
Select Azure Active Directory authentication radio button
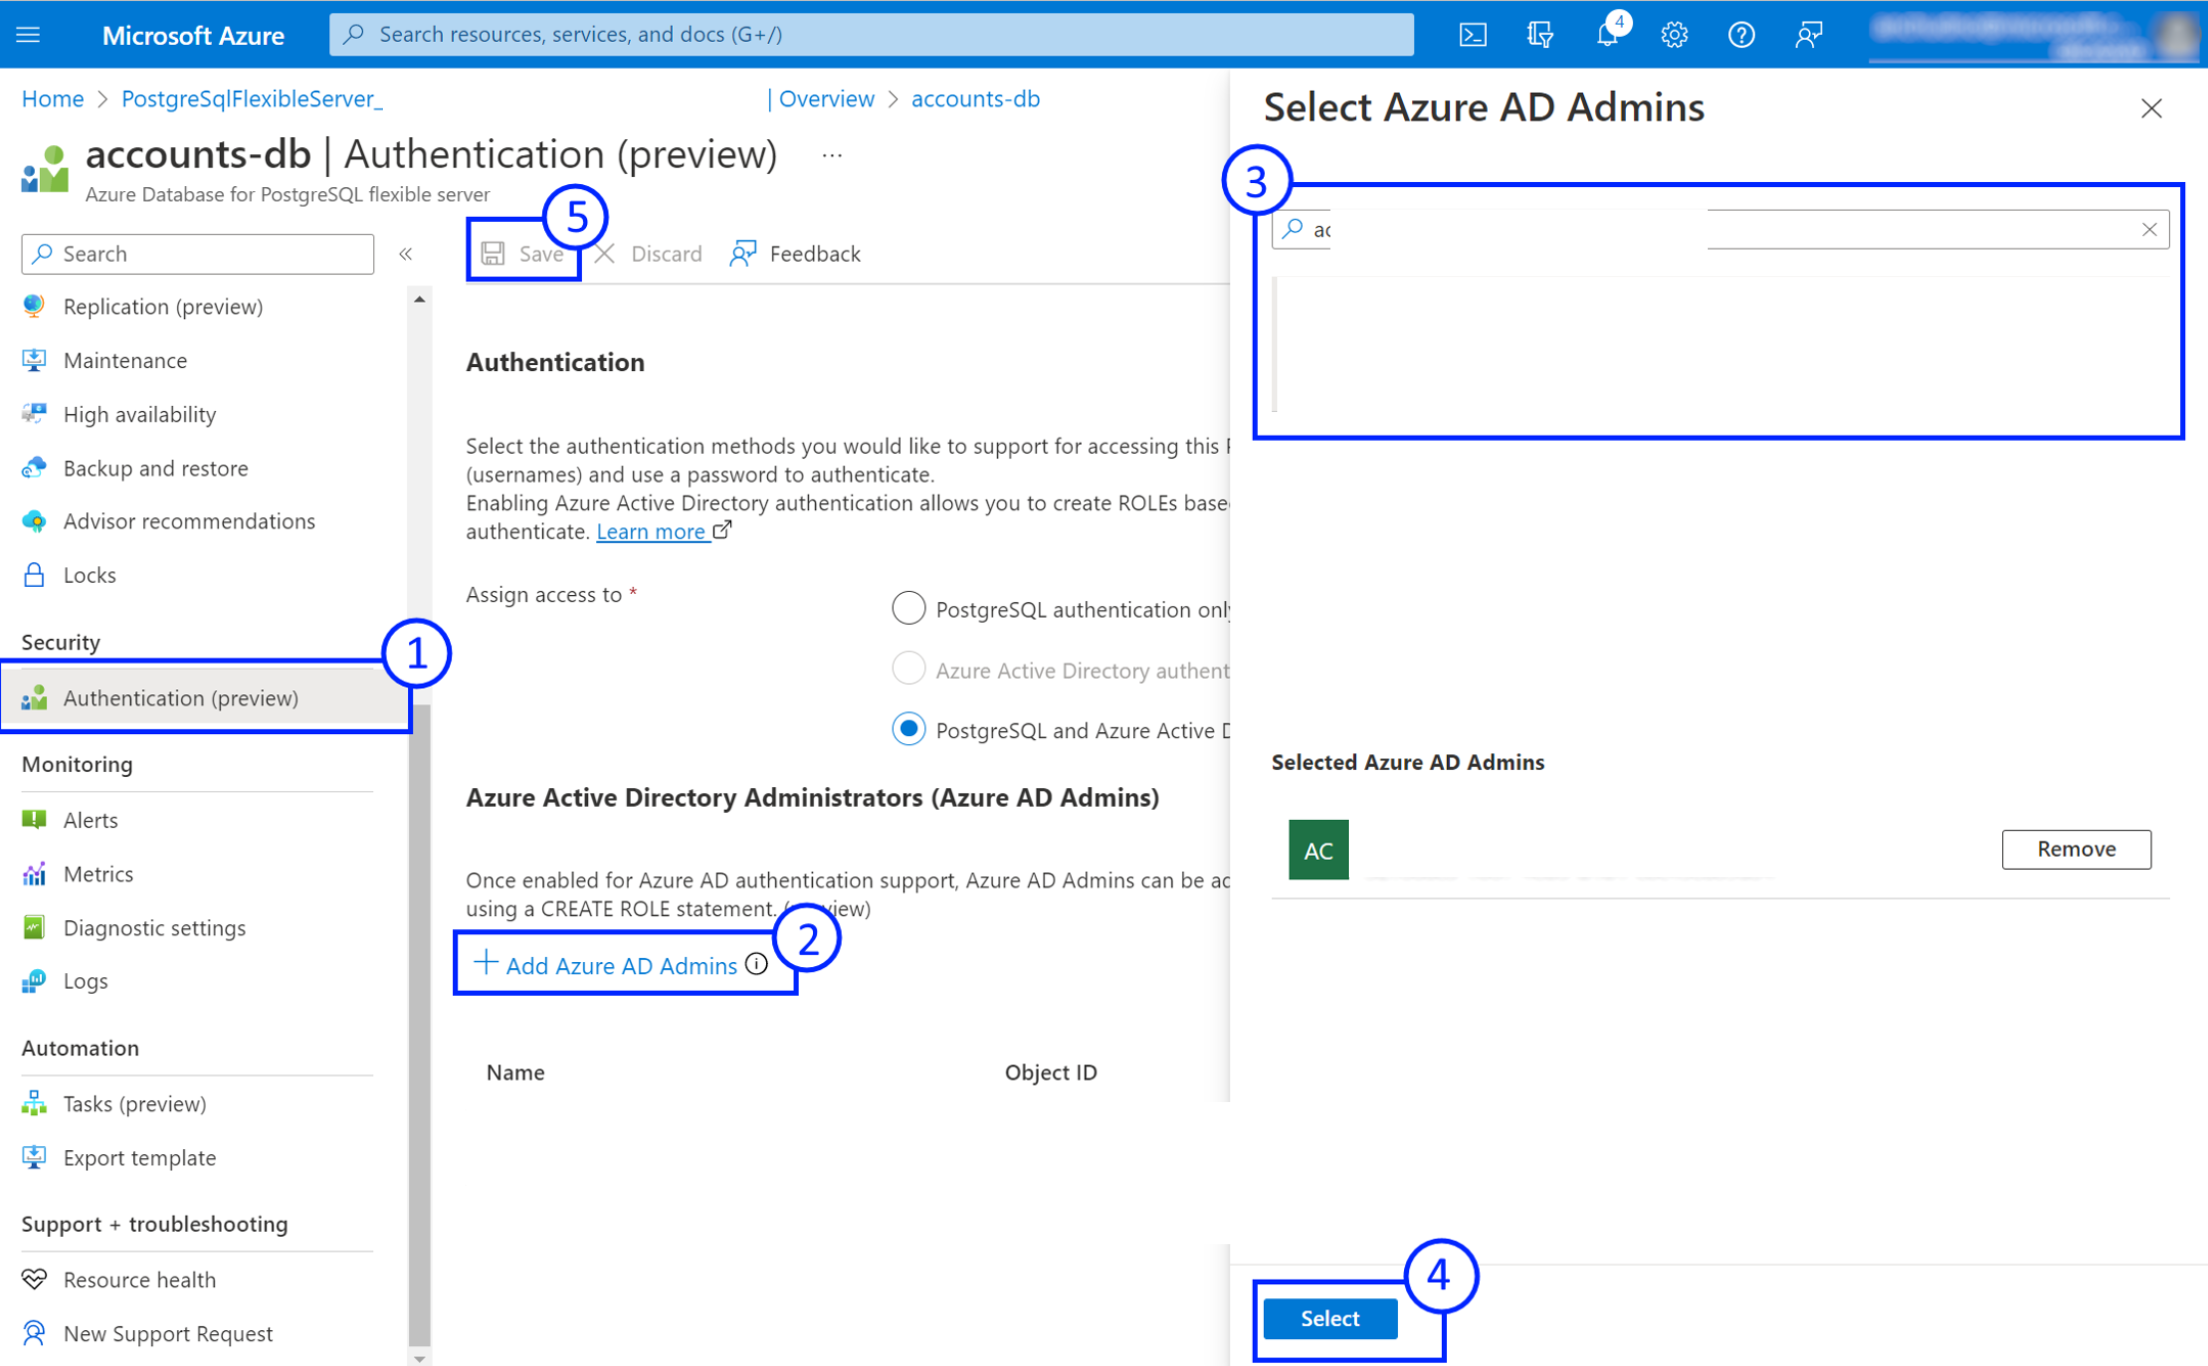[x=910, y=669]
